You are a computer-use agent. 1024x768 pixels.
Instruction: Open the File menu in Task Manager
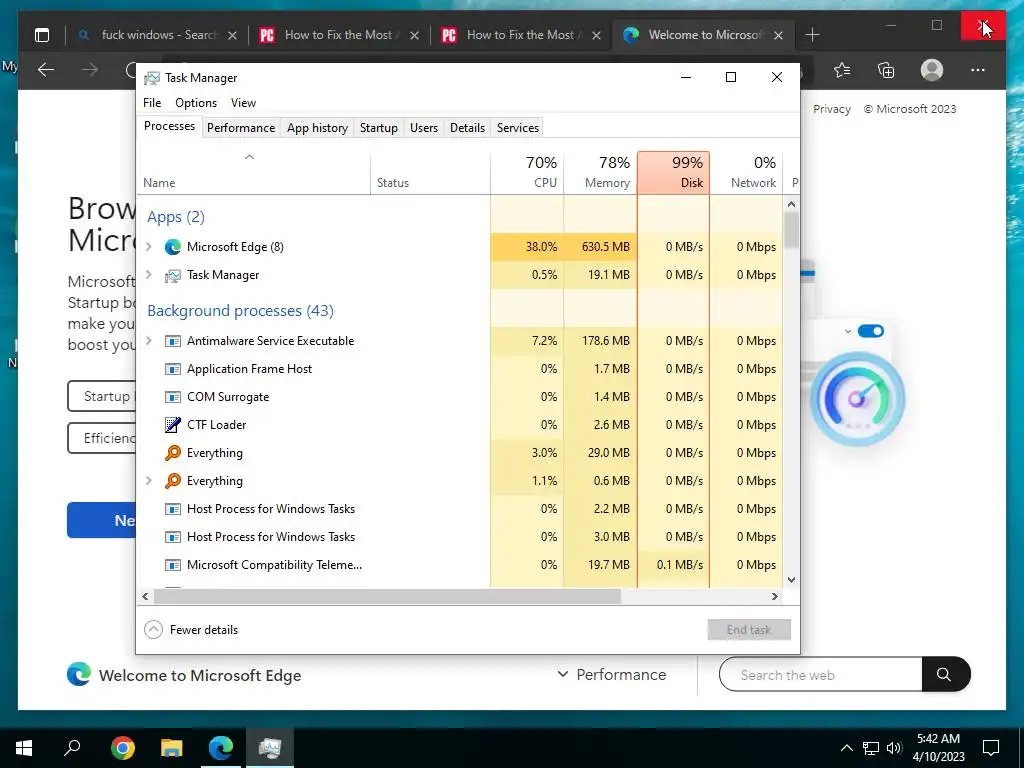pos(152,103)
